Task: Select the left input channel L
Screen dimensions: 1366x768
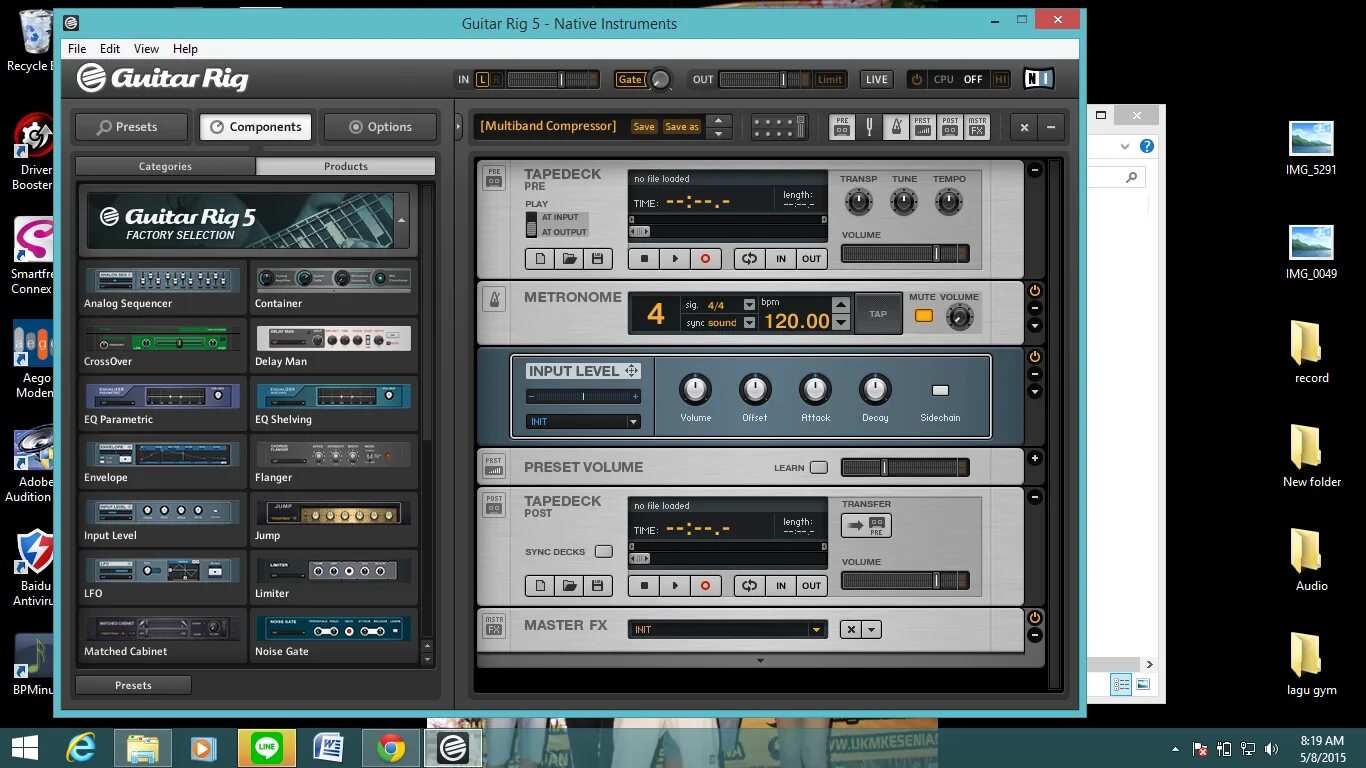Action: (x=482, y=79)
